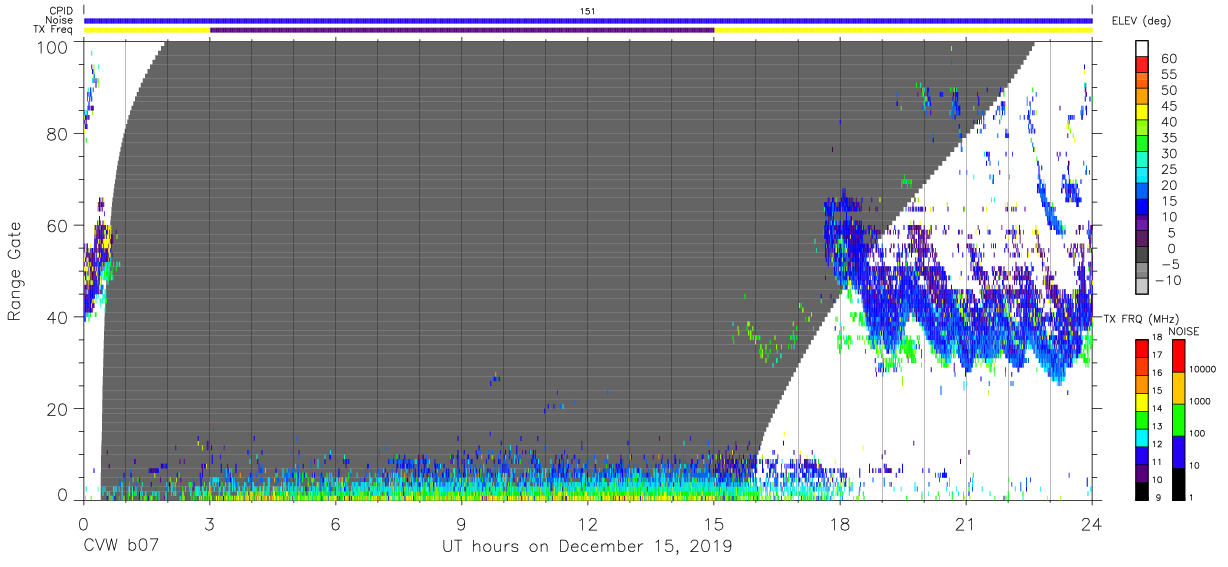This screenshot has height=567, width=1228.
Task: Click the '18' tick on the UT hours axis
Action: pyautogui.click(x=840, y=522)
